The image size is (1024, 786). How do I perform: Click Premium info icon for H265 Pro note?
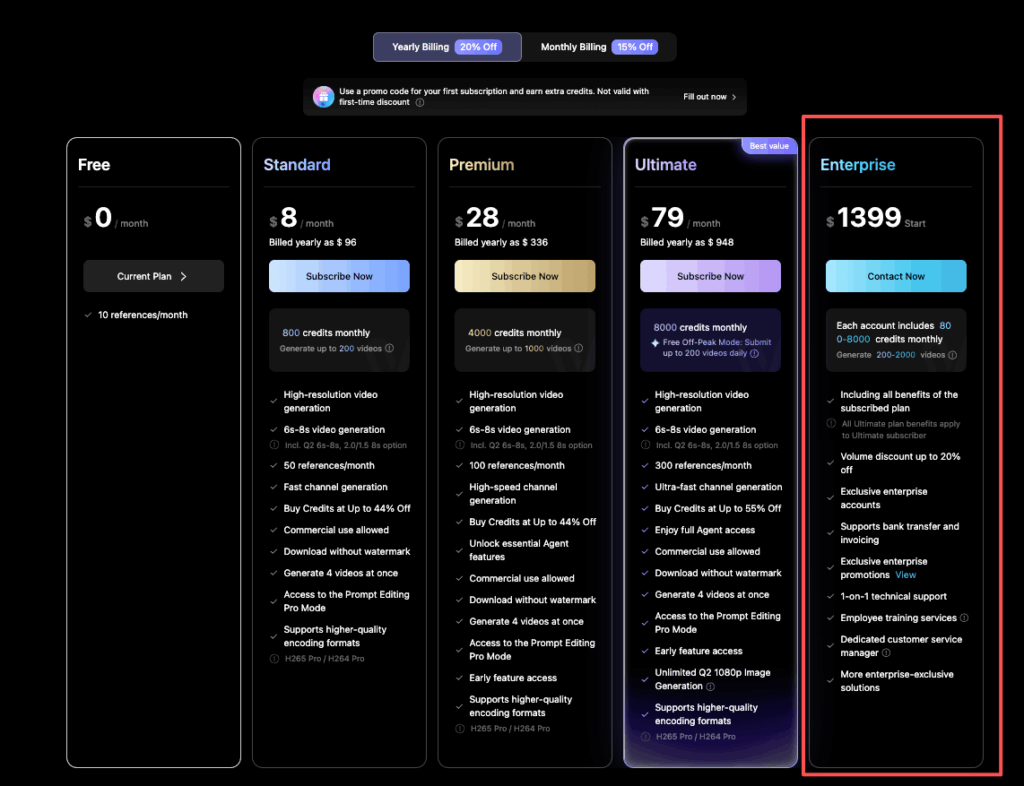[460, 729]
